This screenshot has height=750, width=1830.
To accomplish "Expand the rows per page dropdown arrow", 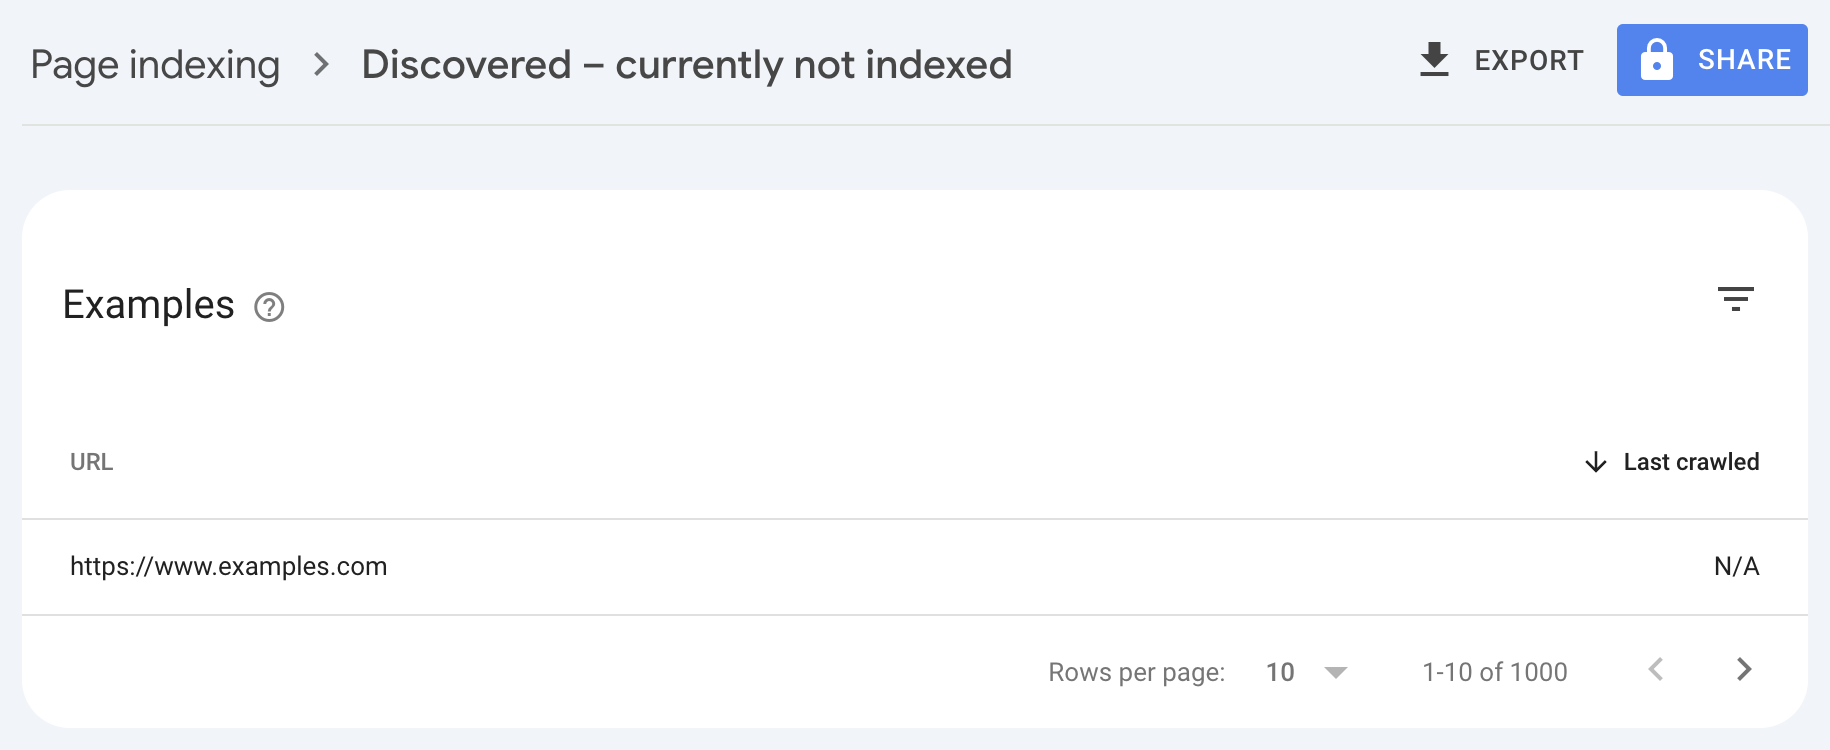I will pyautogui.click(x=1336, y=672).
